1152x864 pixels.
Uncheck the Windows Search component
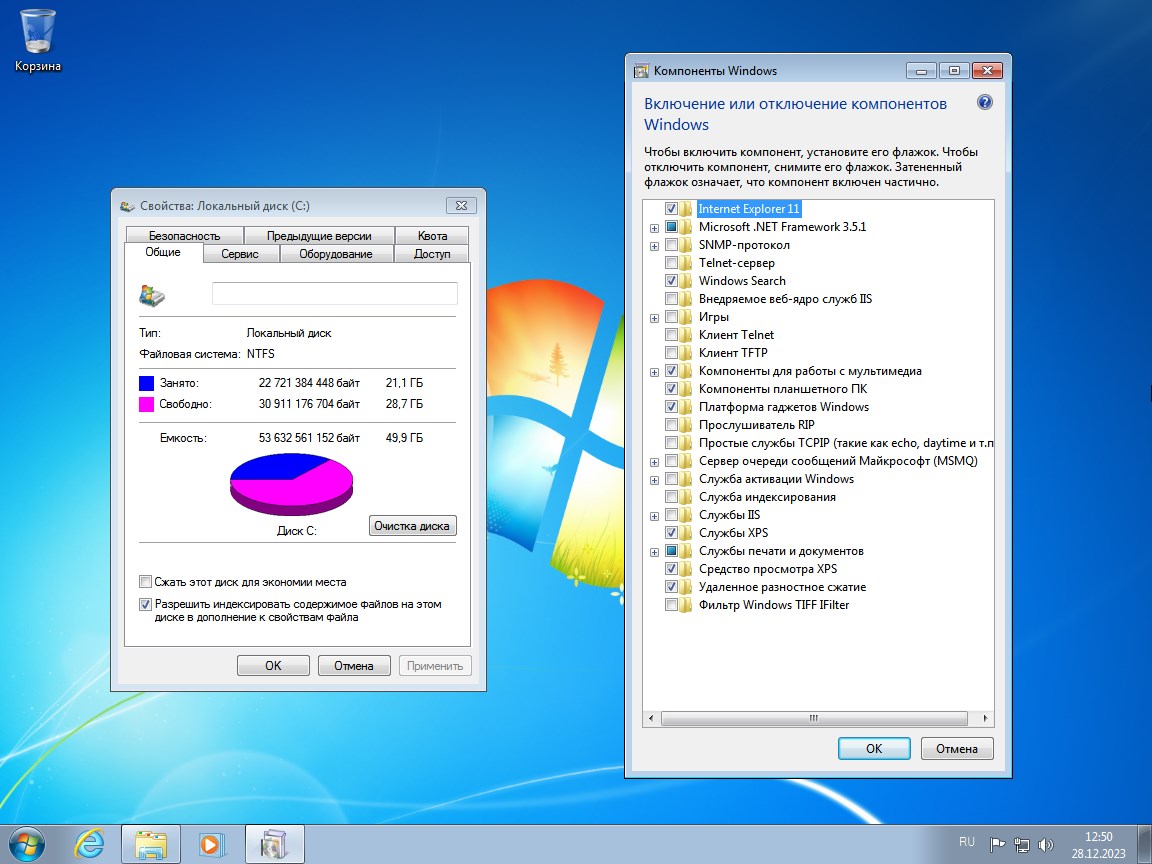pos(672,281)
